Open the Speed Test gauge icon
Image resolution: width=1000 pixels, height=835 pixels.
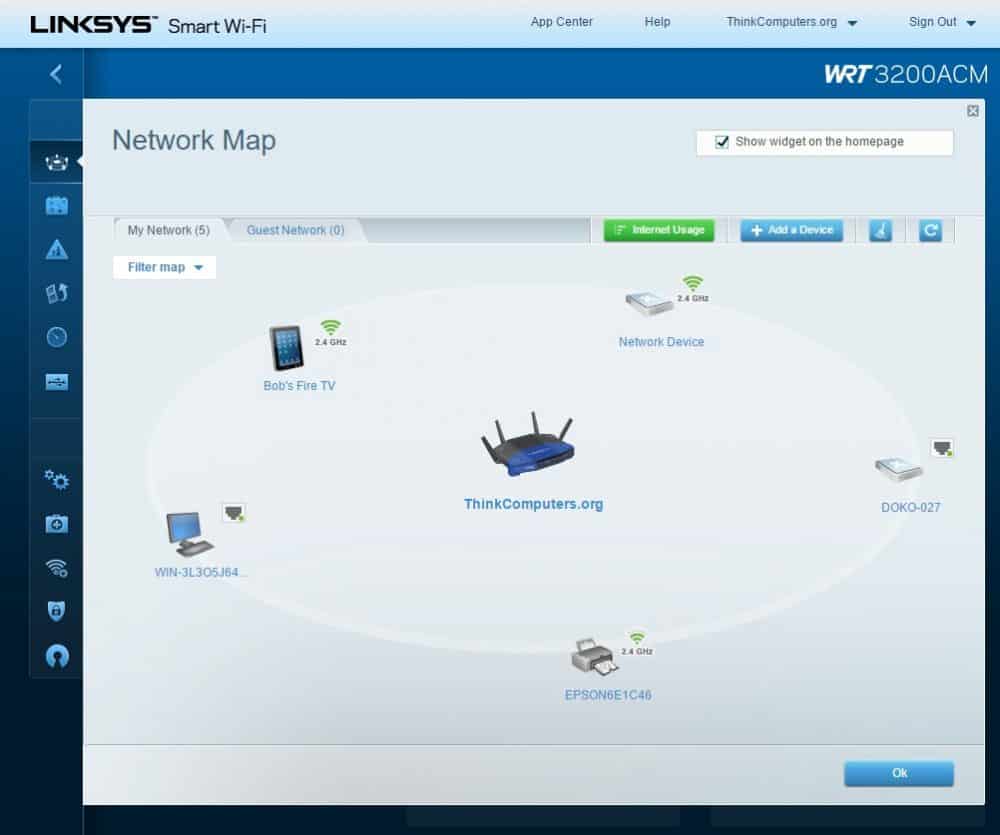[x=57, y=337]
